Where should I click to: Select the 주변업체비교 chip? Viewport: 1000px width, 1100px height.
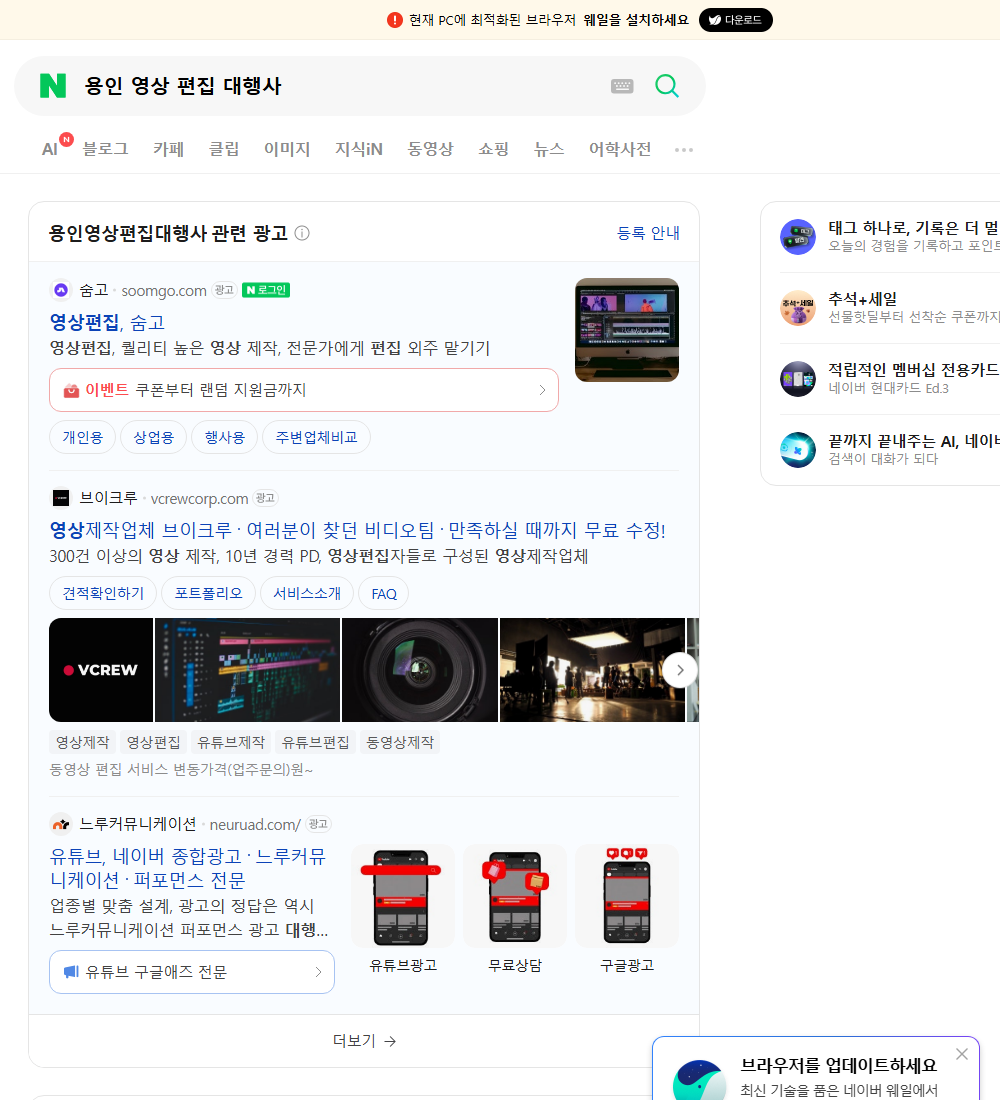coord(316,438)
